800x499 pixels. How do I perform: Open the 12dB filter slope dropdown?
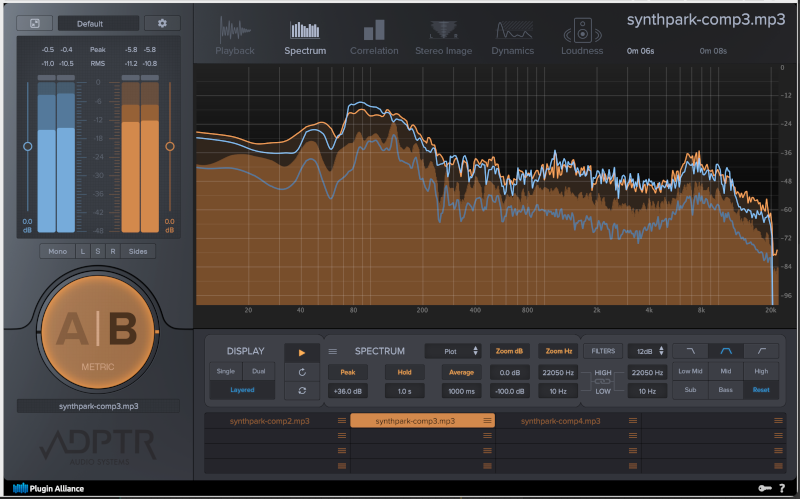647,351
